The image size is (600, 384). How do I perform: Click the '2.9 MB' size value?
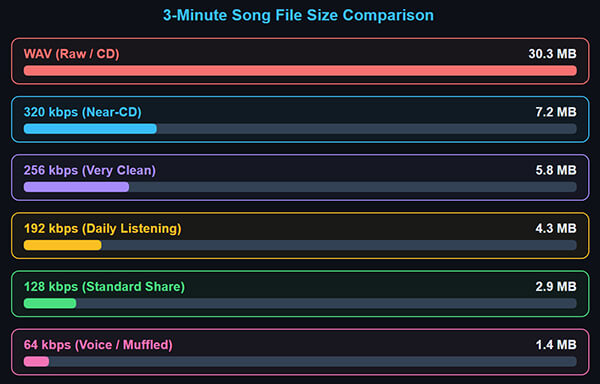(x=556, y=286)
